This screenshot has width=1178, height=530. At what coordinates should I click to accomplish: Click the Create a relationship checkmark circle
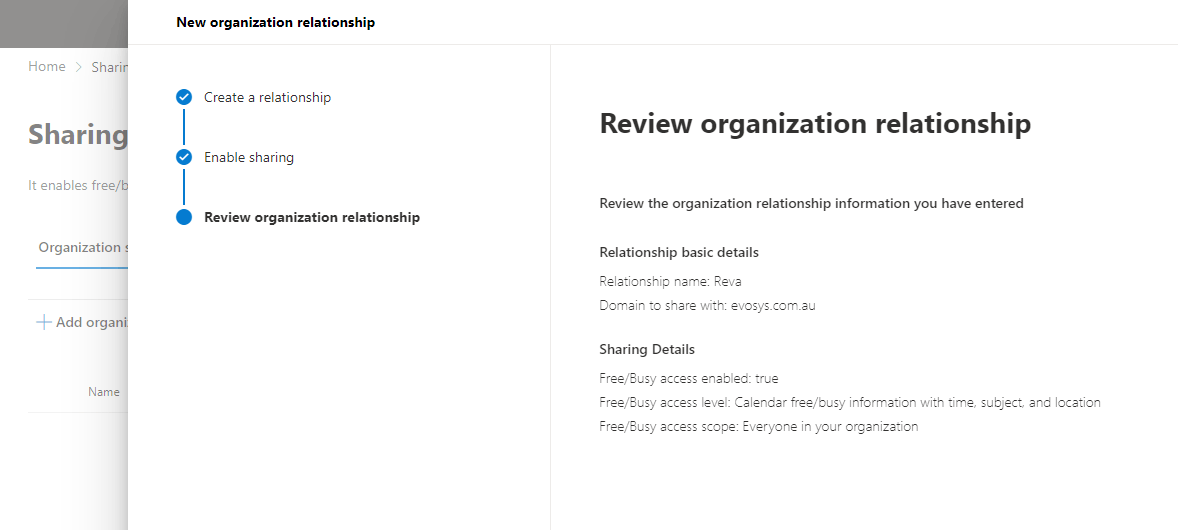point(184,98)
